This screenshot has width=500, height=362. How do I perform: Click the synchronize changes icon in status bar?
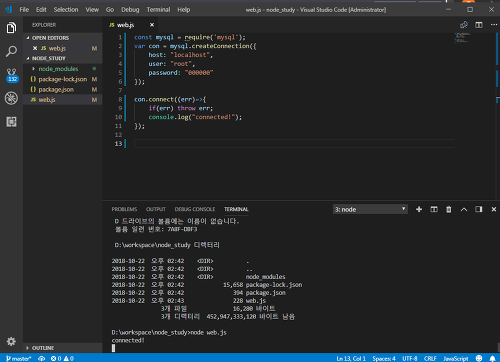tap(41, 358)
